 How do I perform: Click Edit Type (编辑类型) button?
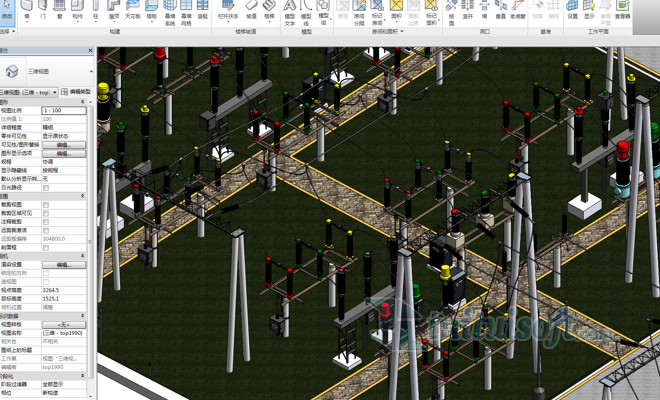(x=75, y=91)
